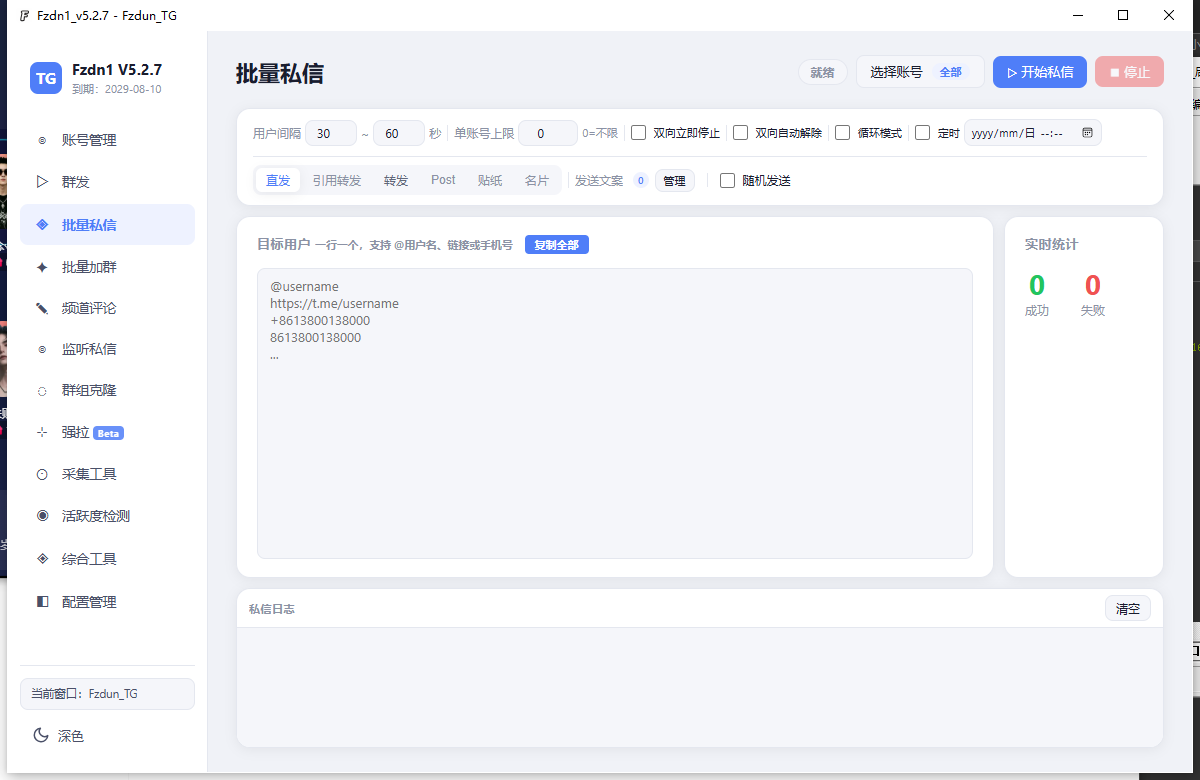Viewport: 1200px width, 780px height.
Task: Open the 监听私信 icon
Action: [42, 349]
